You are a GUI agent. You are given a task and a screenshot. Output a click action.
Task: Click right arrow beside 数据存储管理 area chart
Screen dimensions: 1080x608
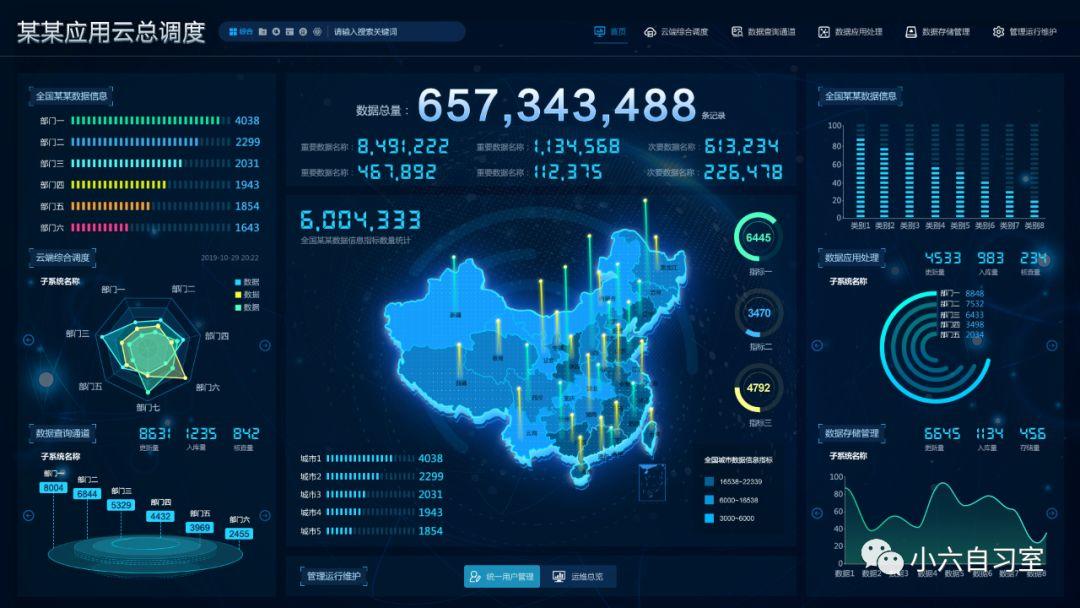(1051, 514)
